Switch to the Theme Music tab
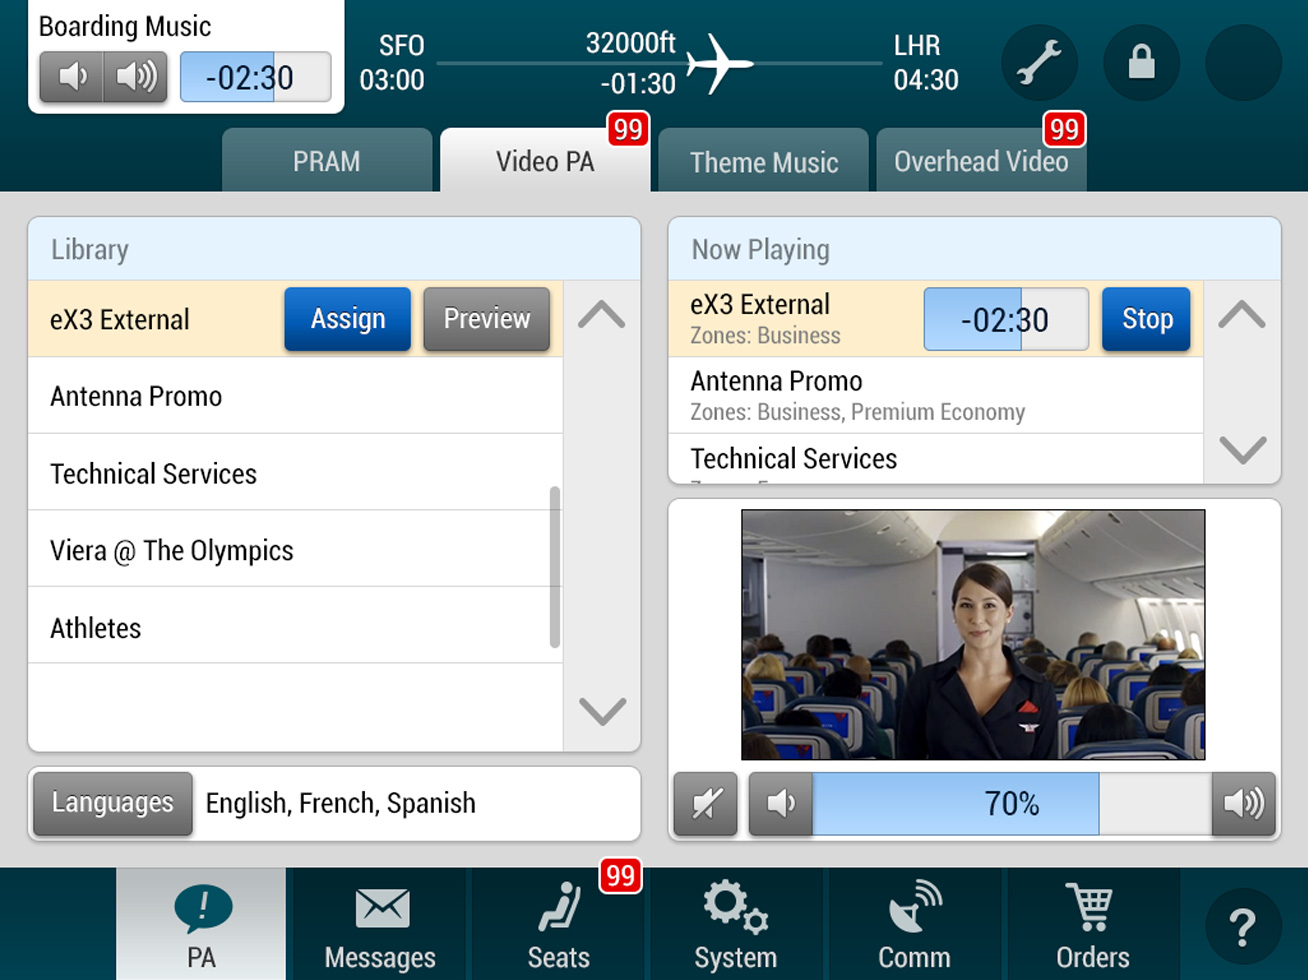Screen dimensions: 1308x980 tap(764, 162)
